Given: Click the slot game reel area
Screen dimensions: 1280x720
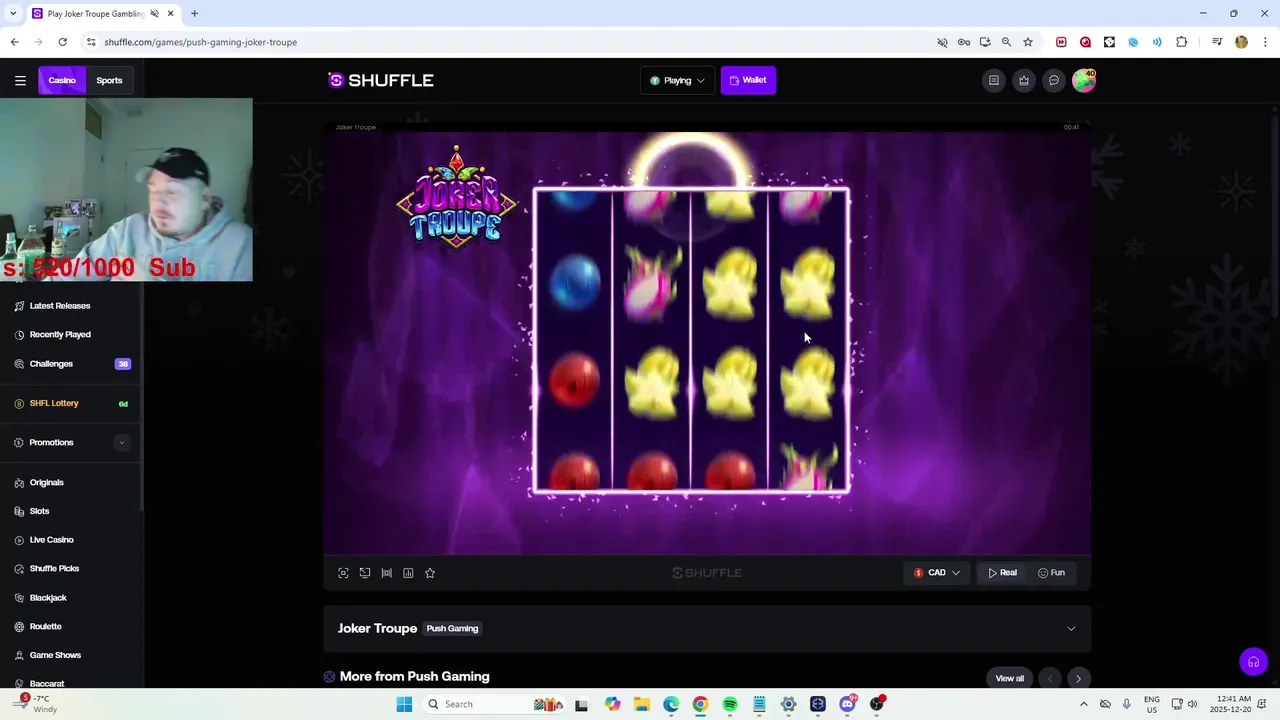Looking at the screenshot, I should point(691,340).
